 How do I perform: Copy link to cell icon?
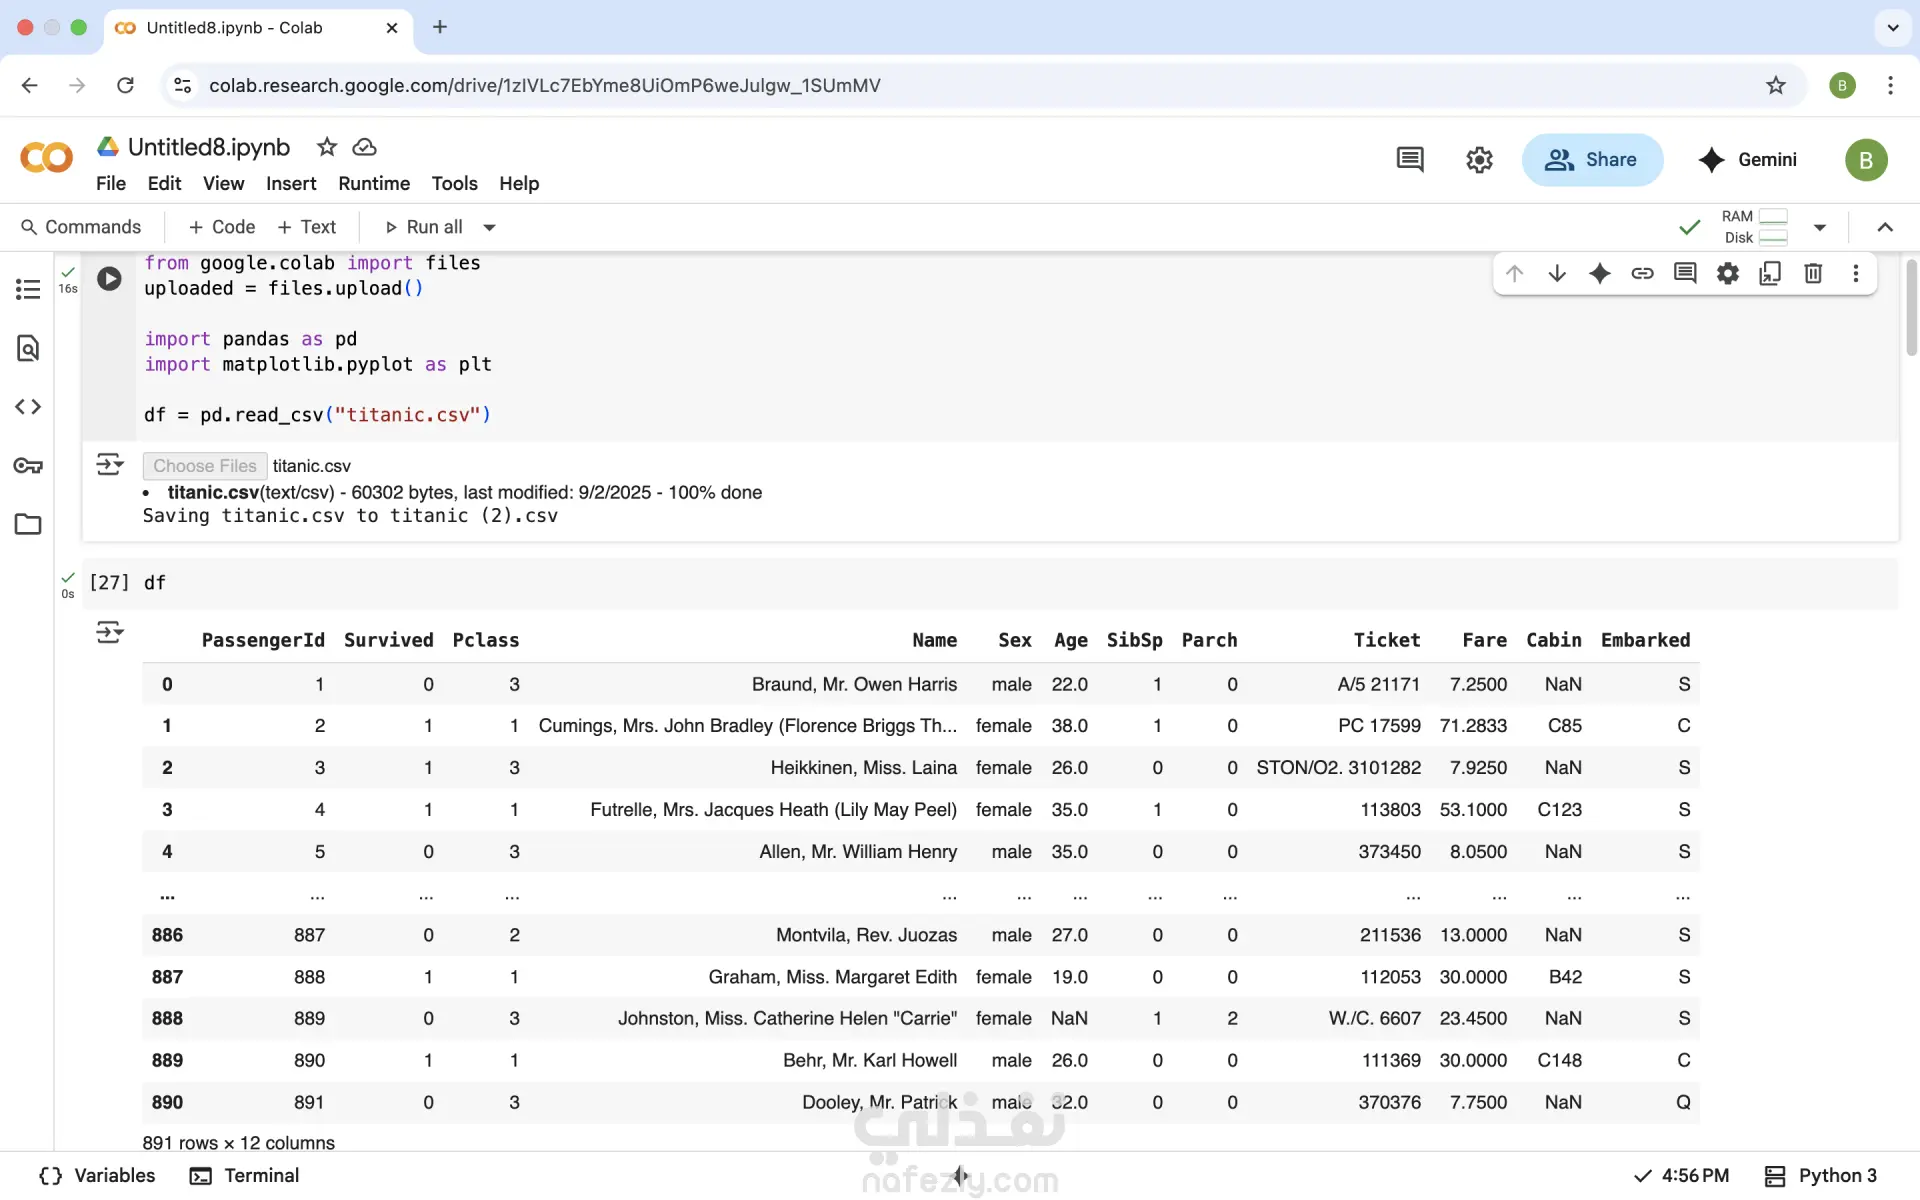click(1642, 273)
